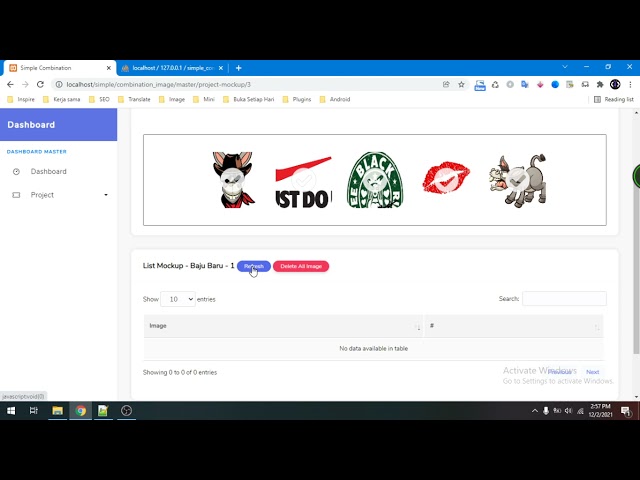Viewport: 640px width, 480px height.
Task: Toggle the gray donkey cartoon image selection
Action: [518, 180]
